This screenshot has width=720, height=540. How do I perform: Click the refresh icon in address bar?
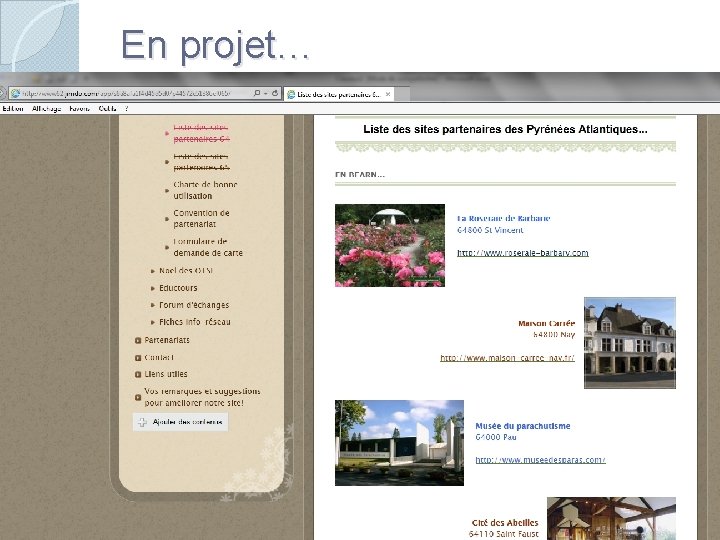coord(275,93)
